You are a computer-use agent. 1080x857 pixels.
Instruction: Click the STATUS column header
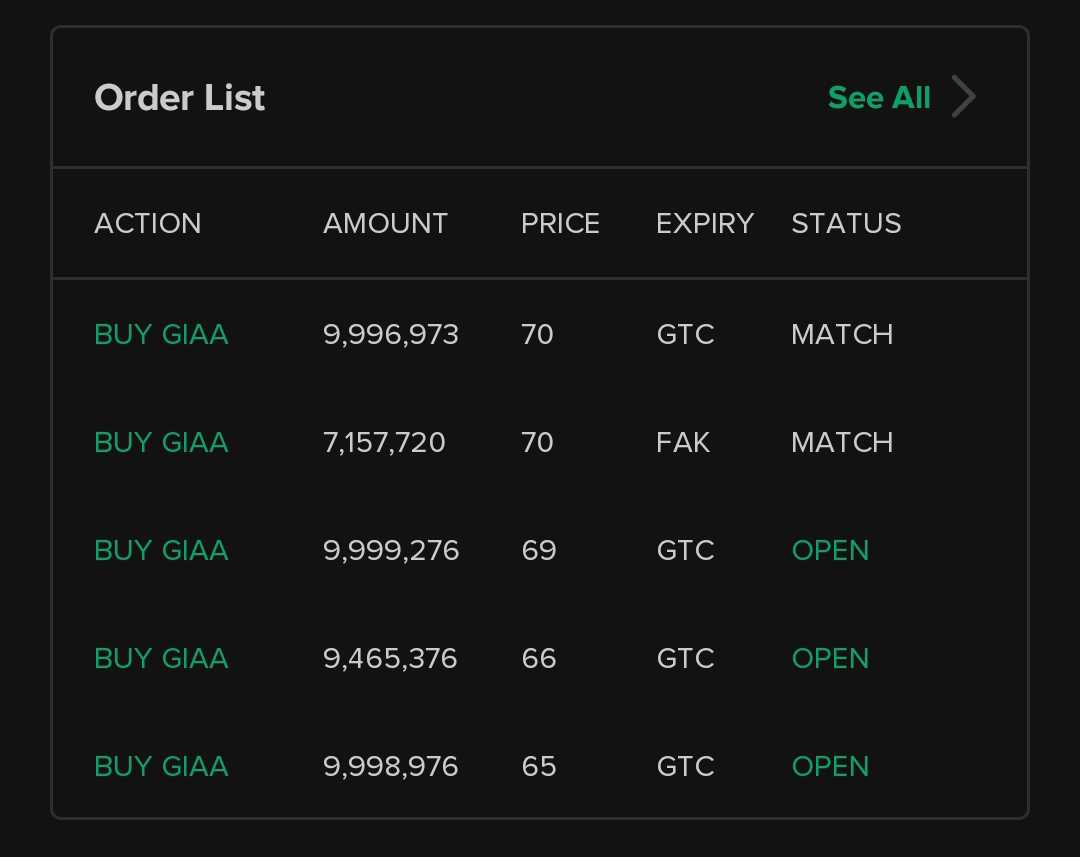pos(846,223)
